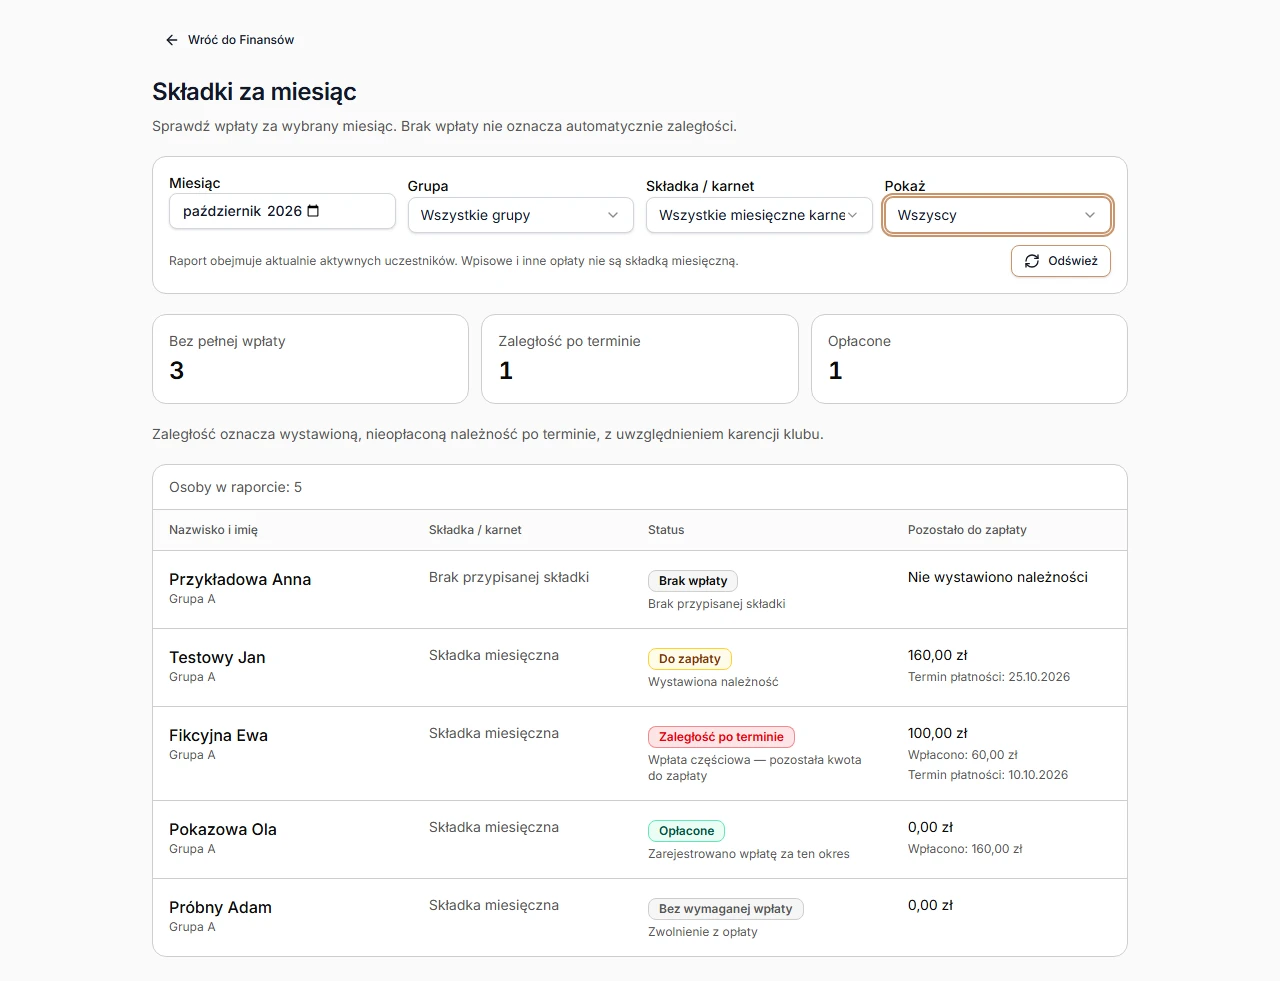
Task: Open the calendar picker icon in Miesiąc
Action: click(x=313, y=211)
